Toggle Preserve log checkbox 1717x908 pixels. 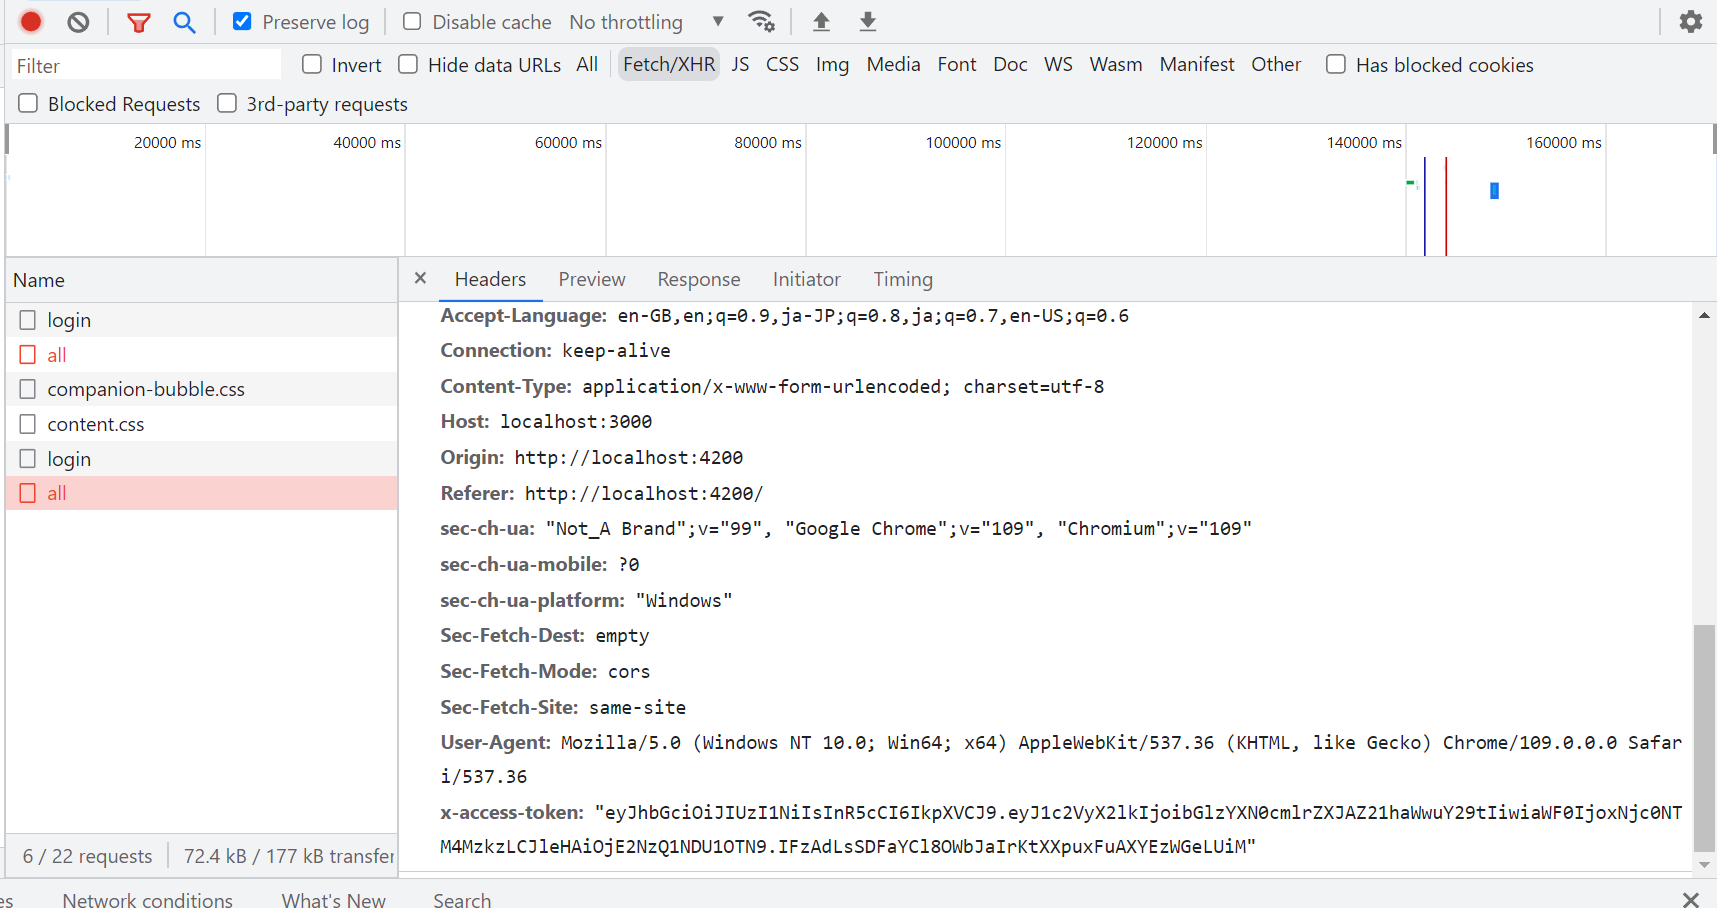click(x=242, y=21)
